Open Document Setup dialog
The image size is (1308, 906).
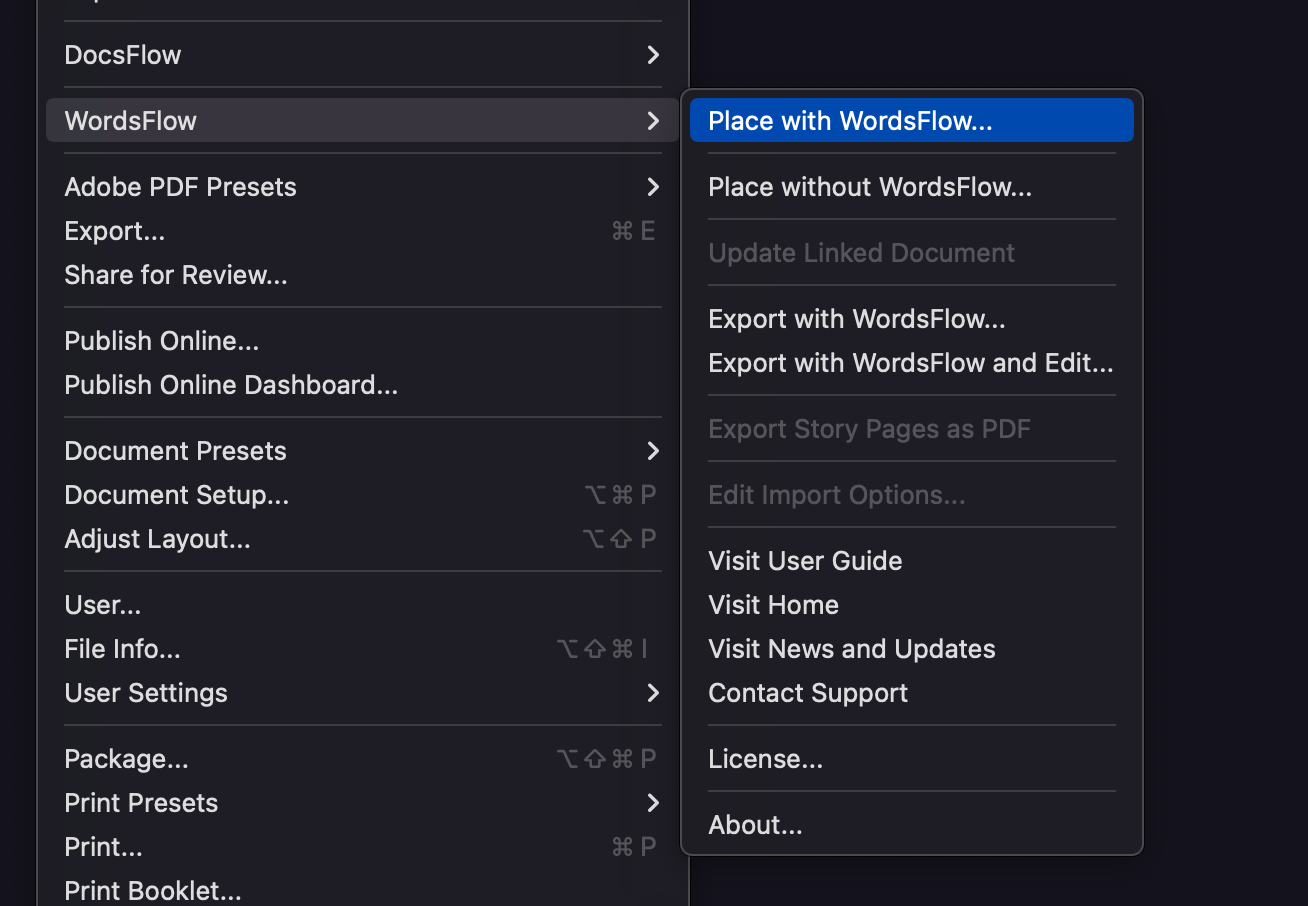(x=177, y=495)
